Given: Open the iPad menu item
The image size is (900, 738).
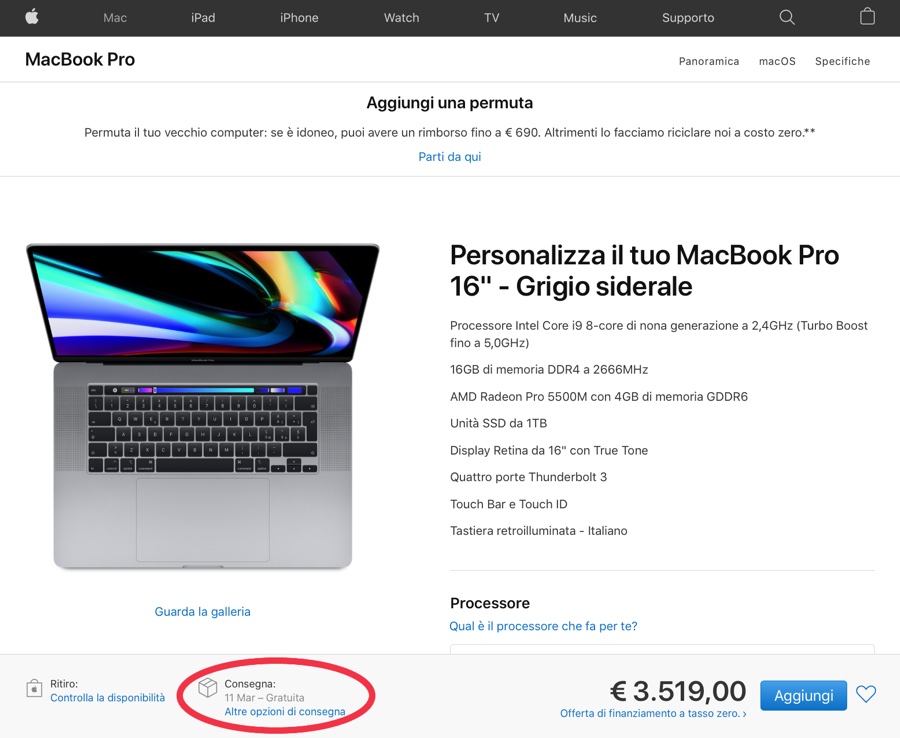Looking at the screenshot, I should [203, 17].
